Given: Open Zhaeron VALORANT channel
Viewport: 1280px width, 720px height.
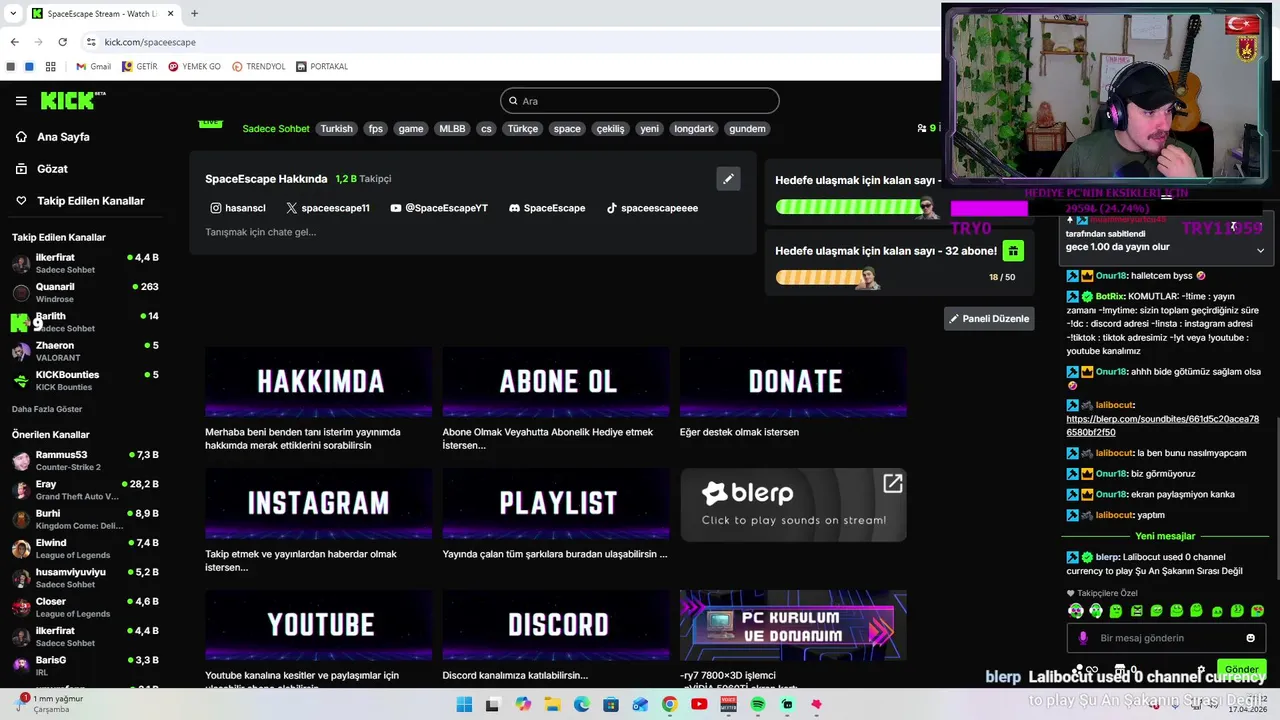Looking at the screenshot, I should [85, 351].
